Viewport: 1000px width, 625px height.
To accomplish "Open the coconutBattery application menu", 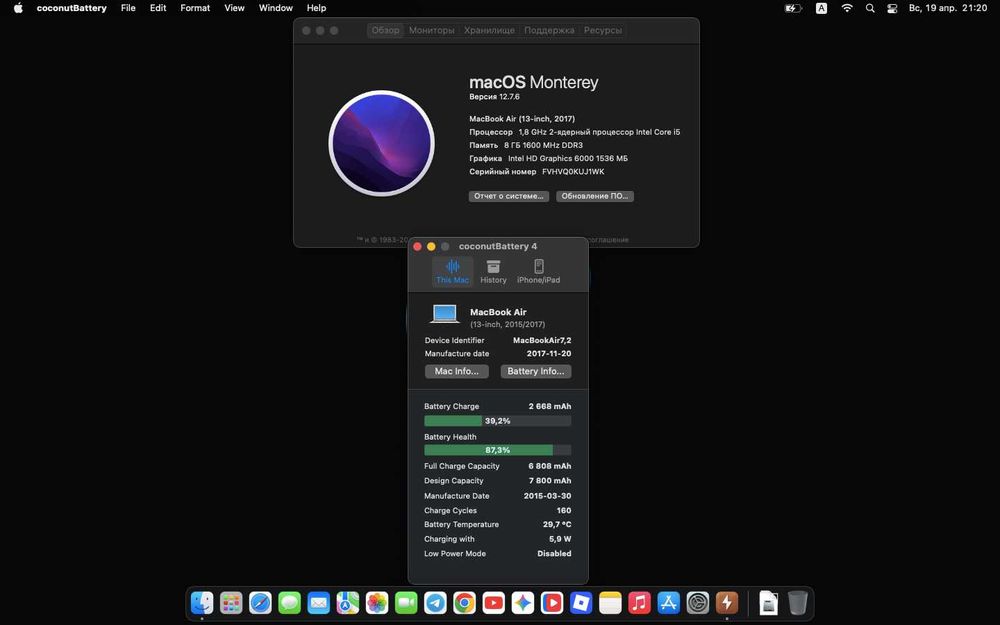I will (x=71, y=8).
